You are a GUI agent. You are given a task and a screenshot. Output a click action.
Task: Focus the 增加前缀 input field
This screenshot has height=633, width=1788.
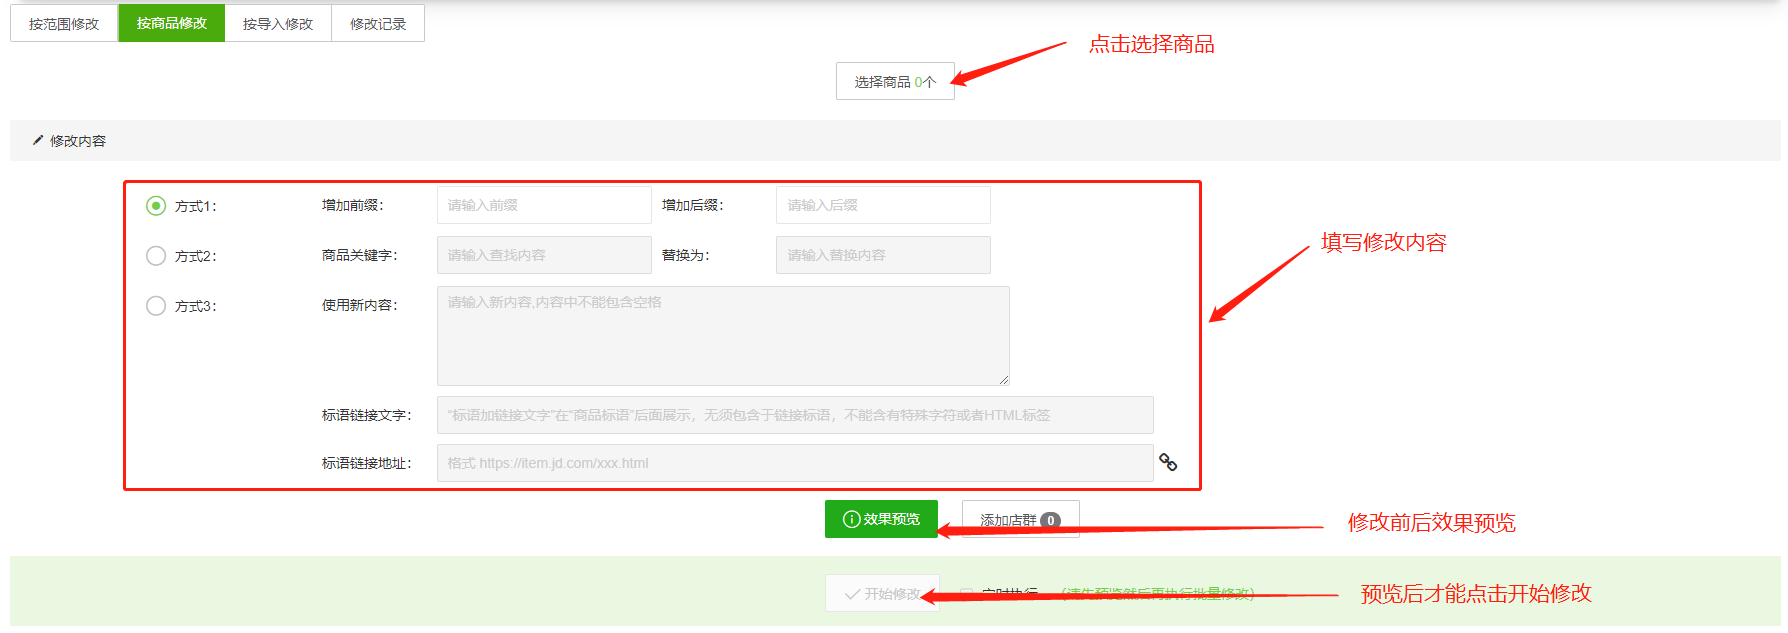[543, 205]
